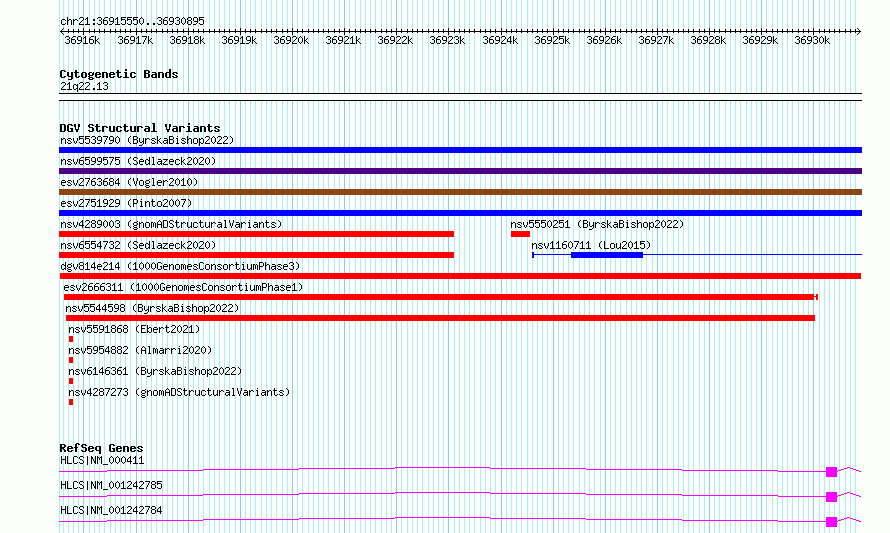
Task: Click the 36930k ruler tick label
Action: pyautogui.click(x=812, y=40)
